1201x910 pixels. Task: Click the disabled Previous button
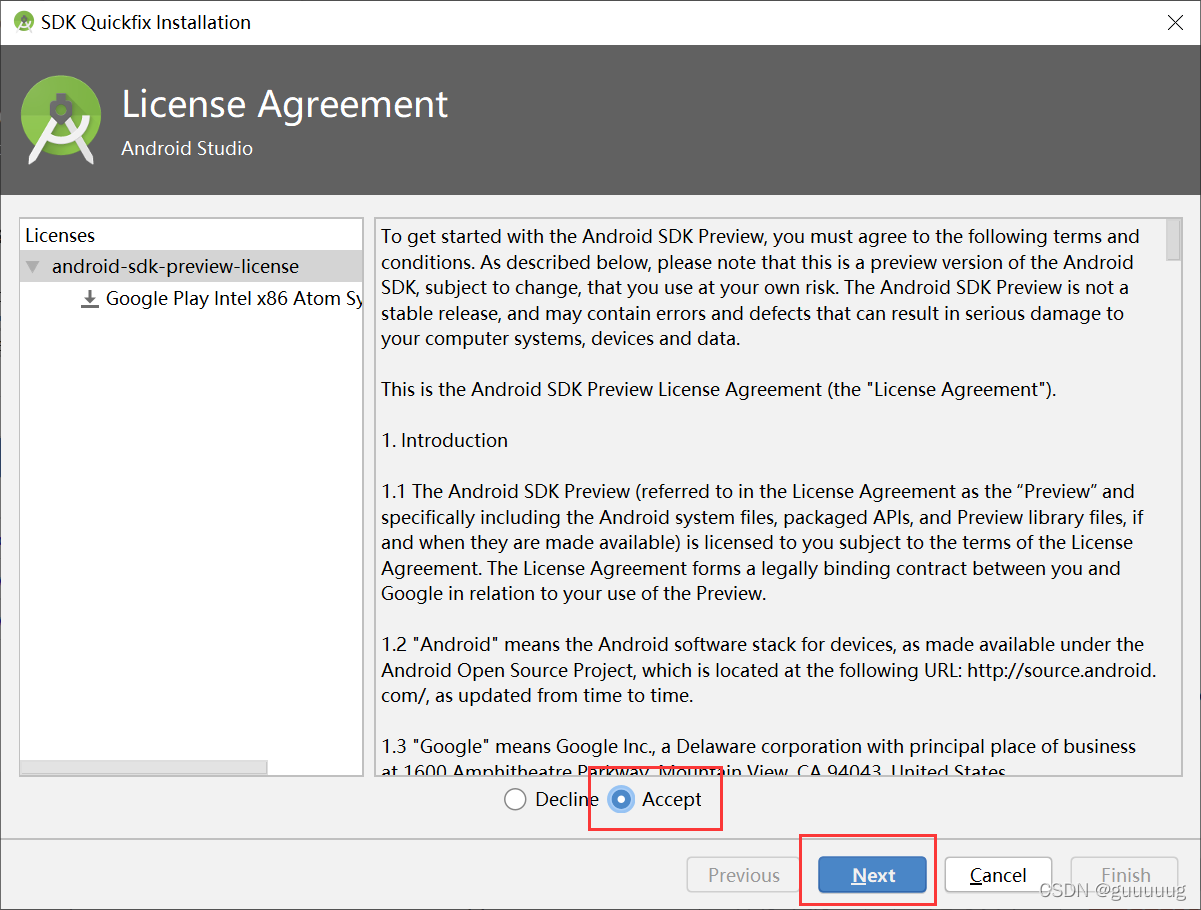743,875
